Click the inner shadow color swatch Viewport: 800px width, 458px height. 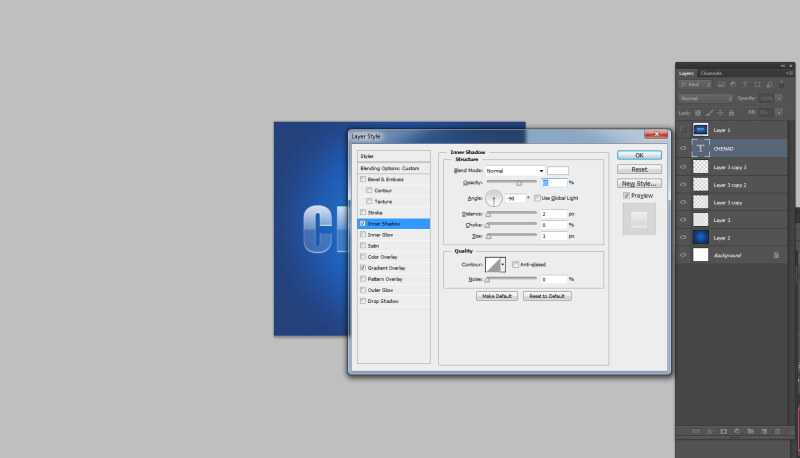click(557, 171)
